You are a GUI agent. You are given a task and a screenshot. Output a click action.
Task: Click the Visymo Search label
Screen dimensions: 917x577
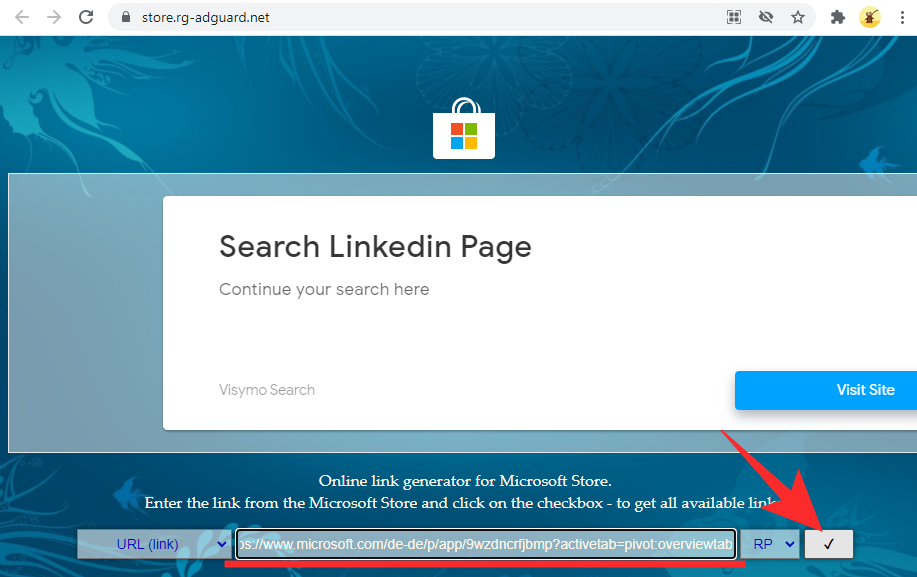[267, 390]
